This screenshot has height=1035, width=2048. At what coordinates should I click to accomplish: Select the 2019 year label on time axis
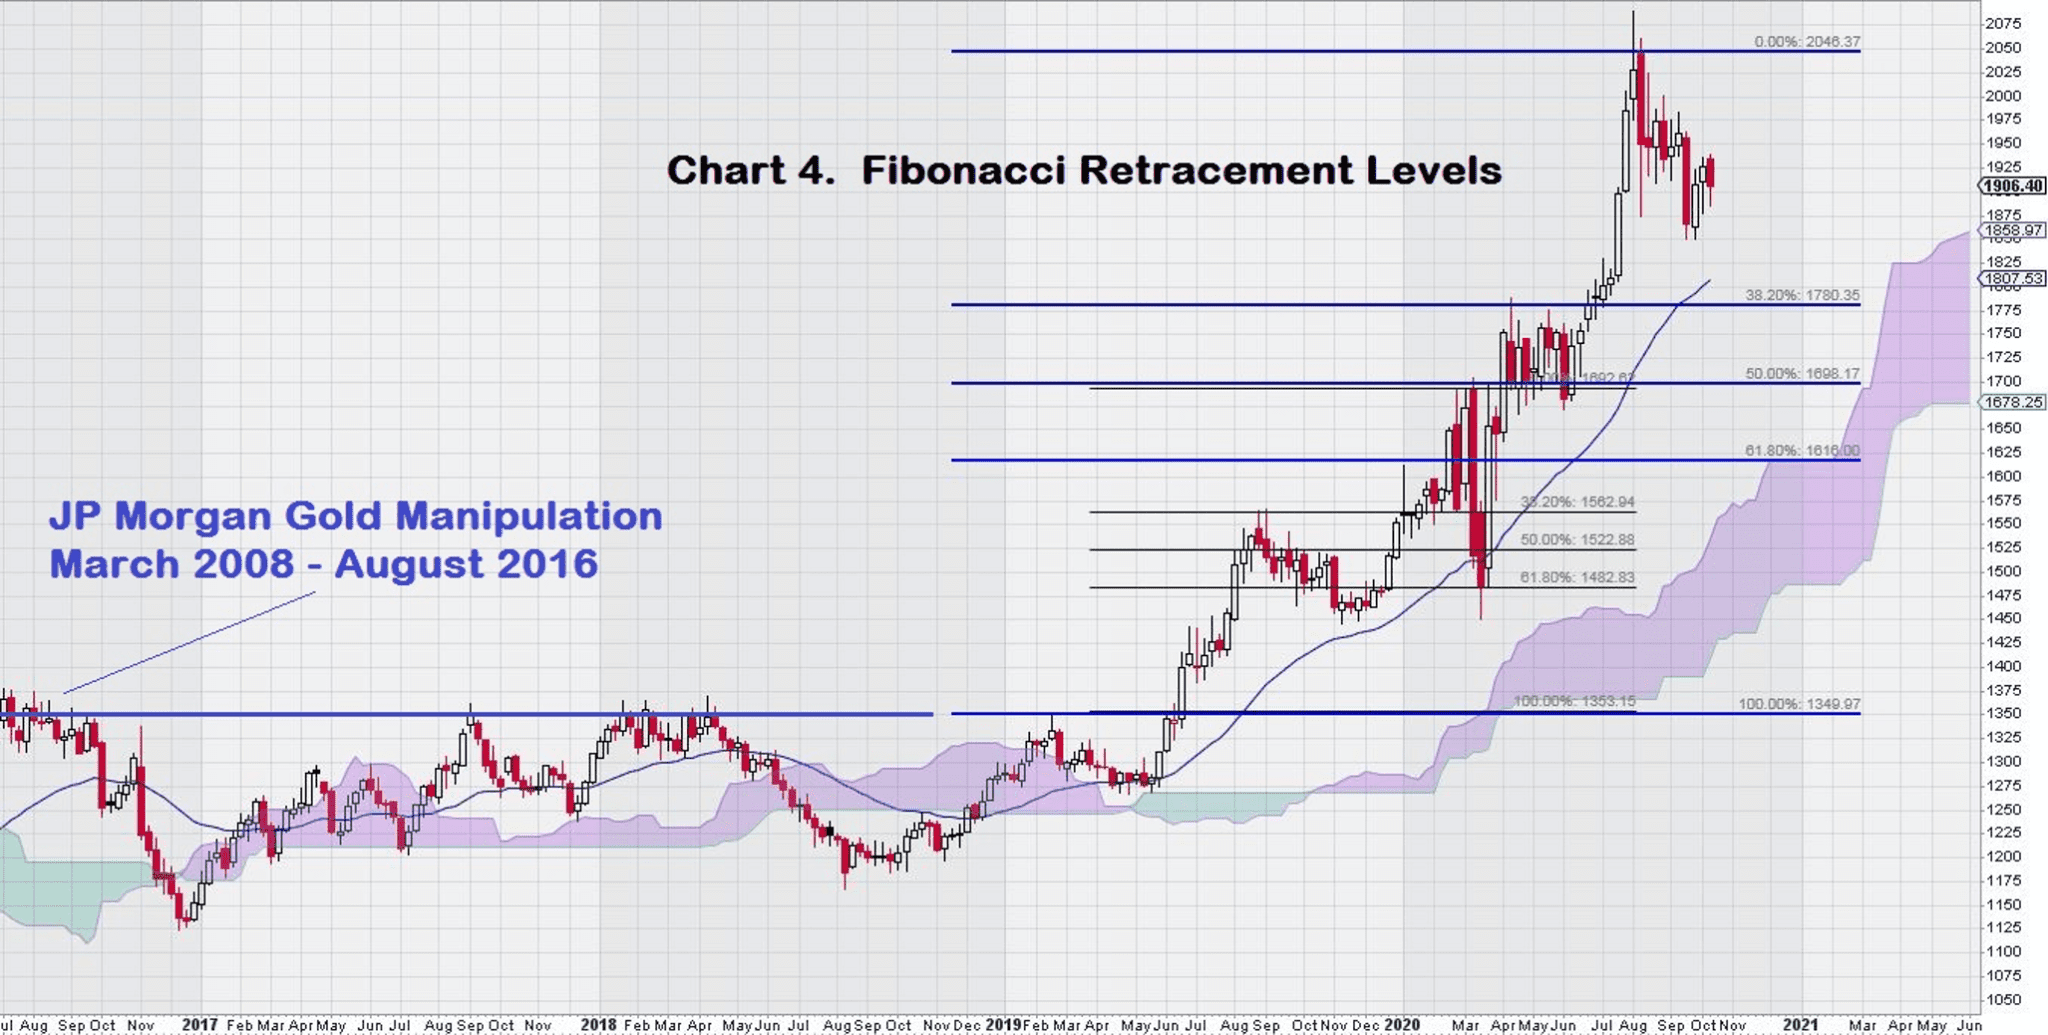(1003, 1025)
